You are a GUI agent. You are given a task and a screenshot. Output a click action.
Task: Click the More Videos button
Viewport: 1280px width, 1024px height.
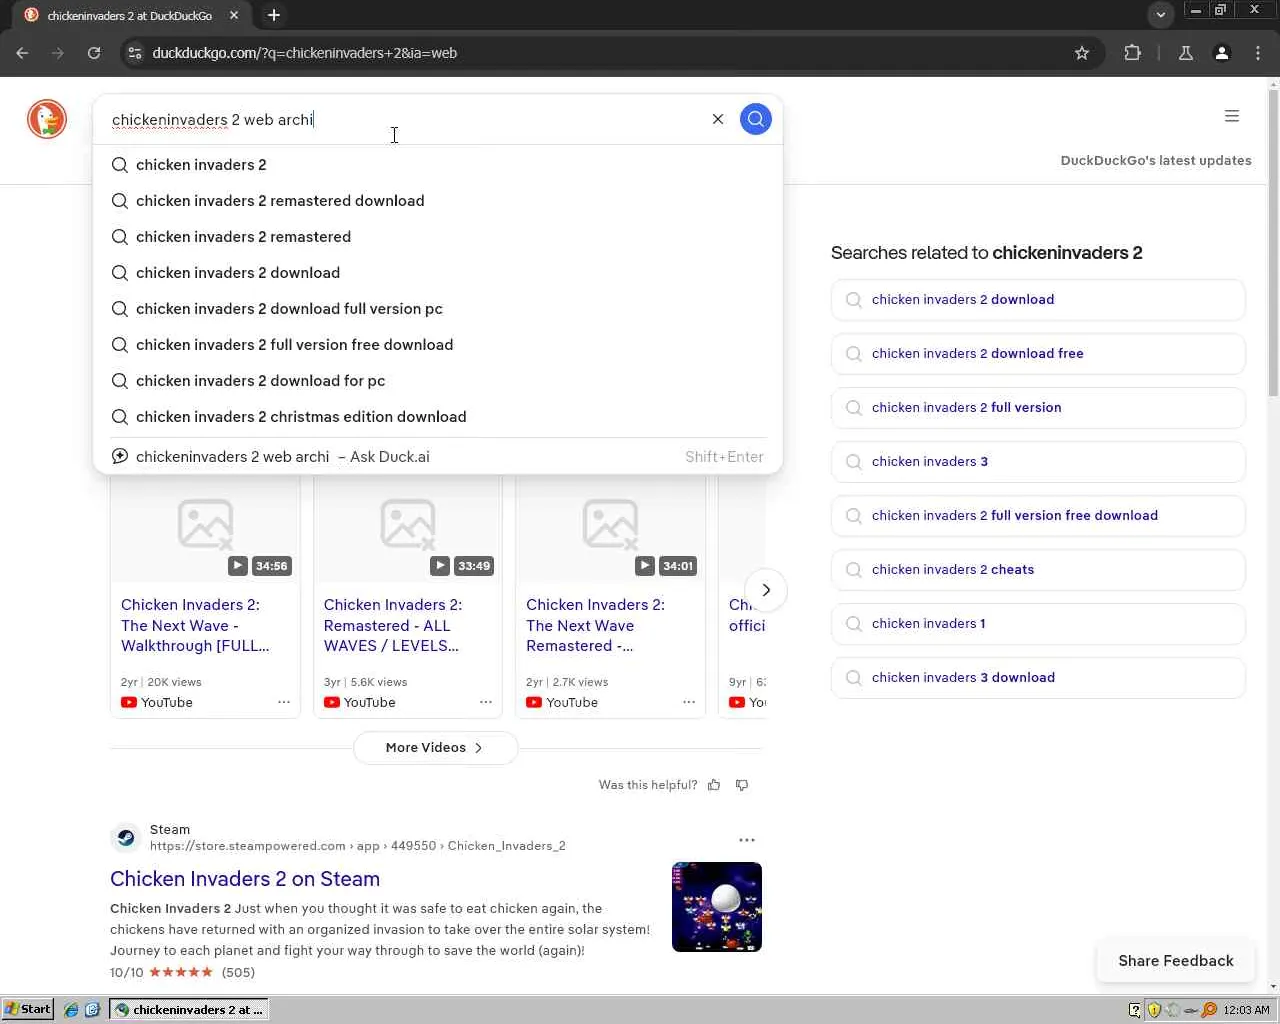click(x=435, y=748)
